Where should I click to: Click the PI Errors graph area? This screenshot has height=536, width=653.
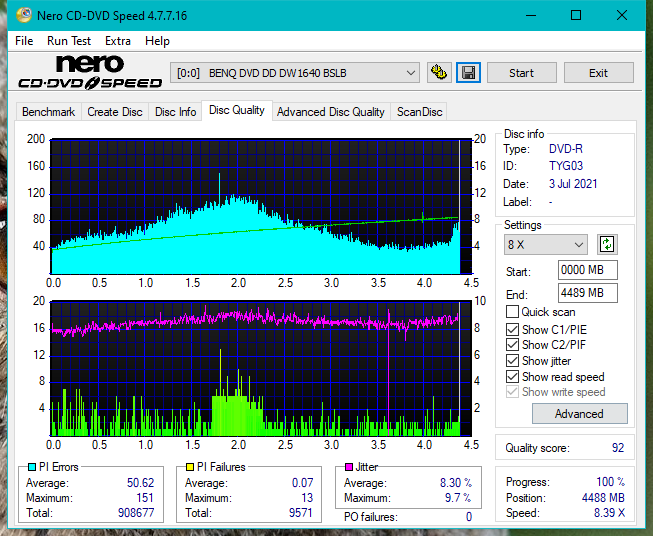point(261,207)
